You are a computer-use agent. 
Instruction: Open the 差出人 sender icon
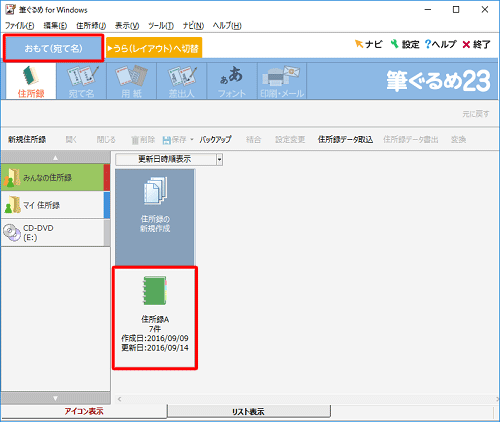182,81
